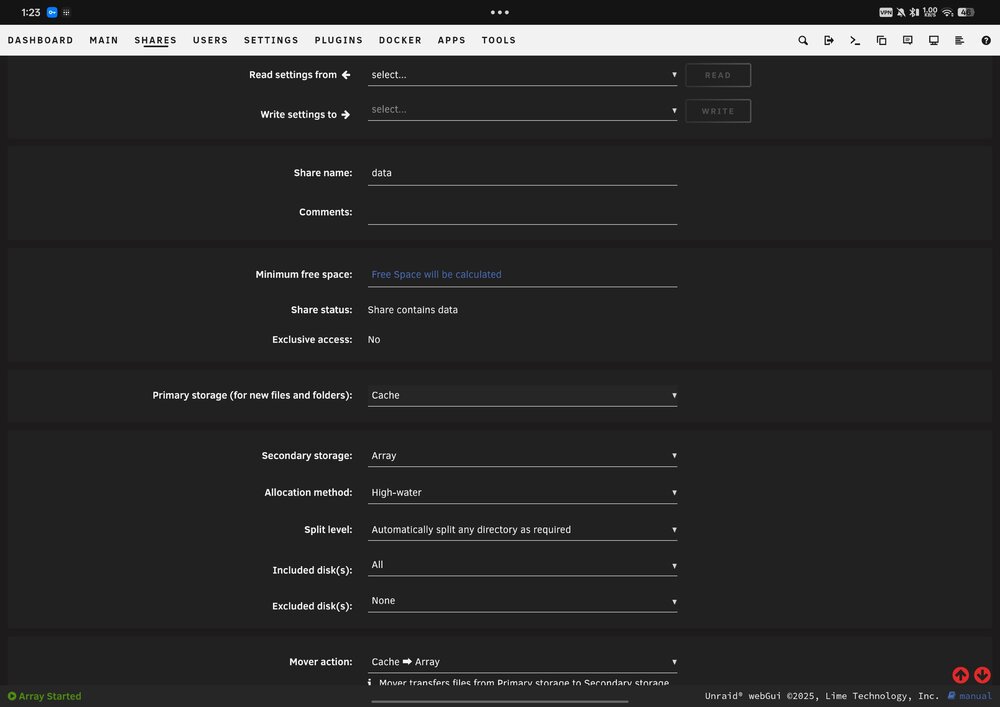Tap the Wi-Fi status icon
The height and width of the screenshot is (707, 1000).
point(948,12)
